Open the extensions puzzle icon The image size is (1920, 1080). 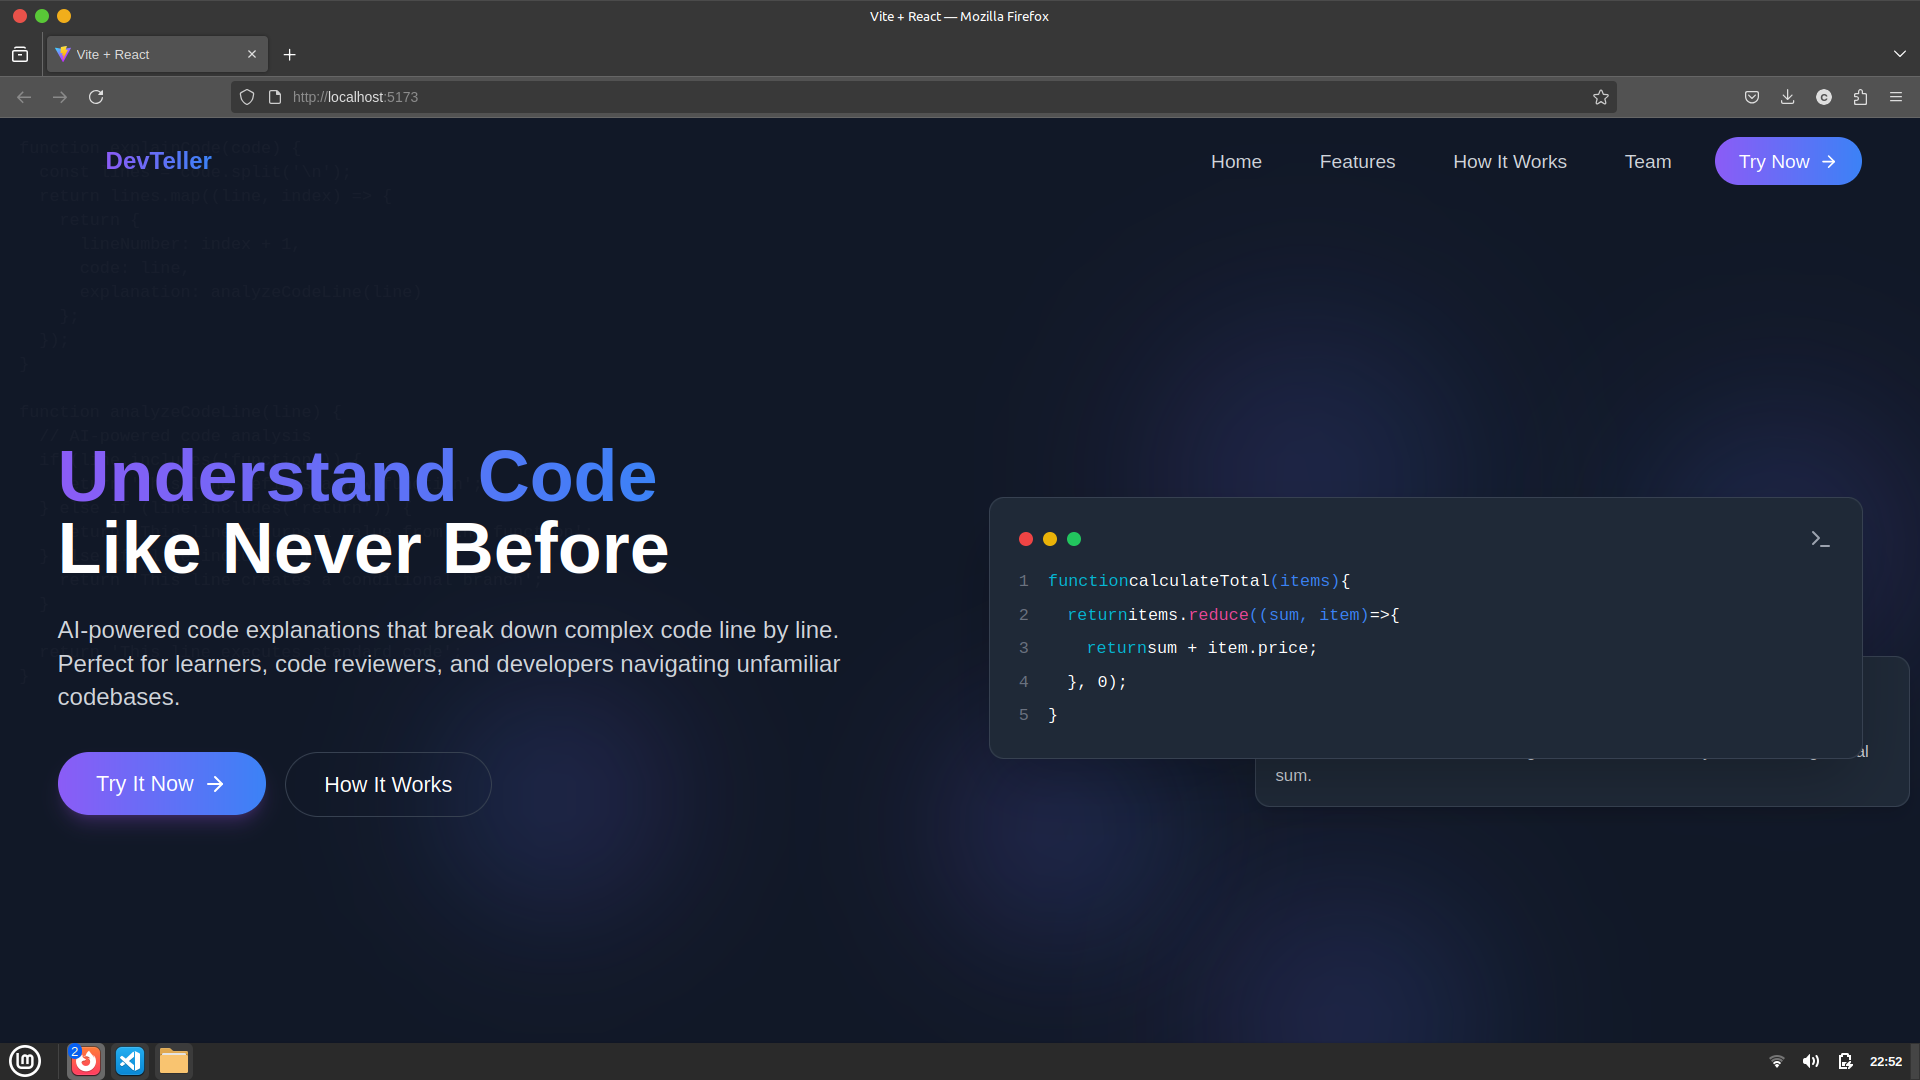pos(1860,97)
